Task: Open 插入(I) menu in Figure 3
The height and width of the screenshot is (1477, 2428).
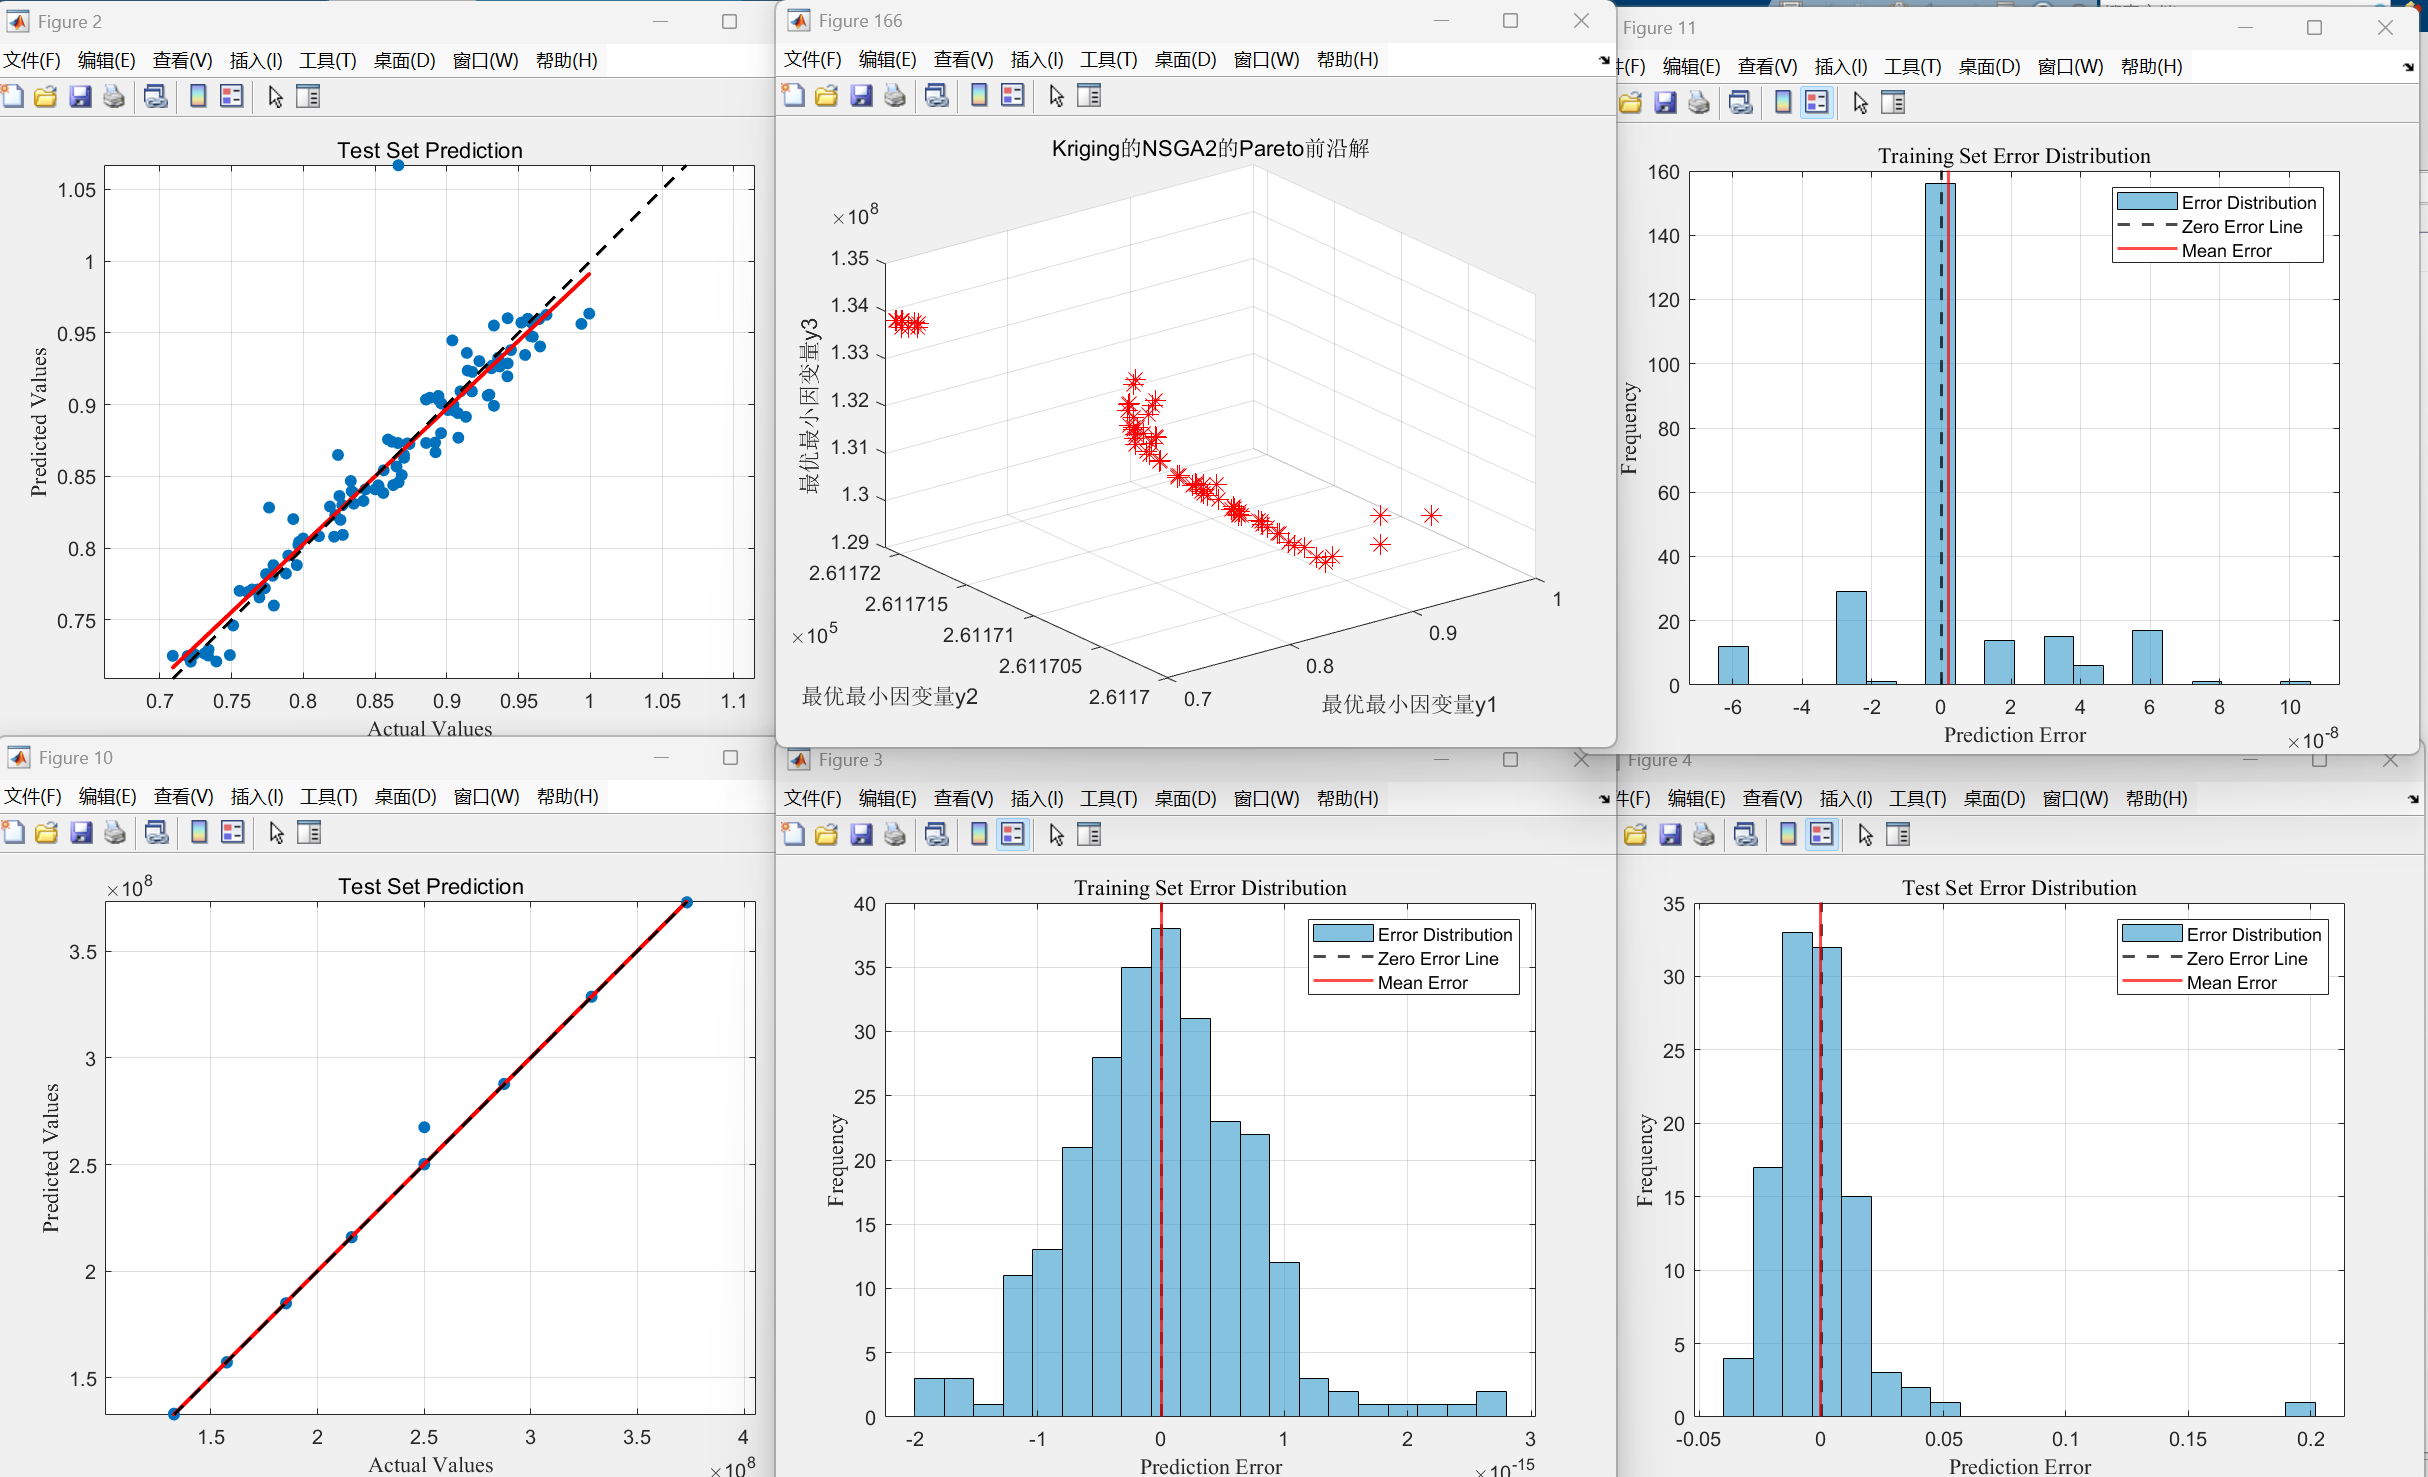Action: click(1036, 799)
